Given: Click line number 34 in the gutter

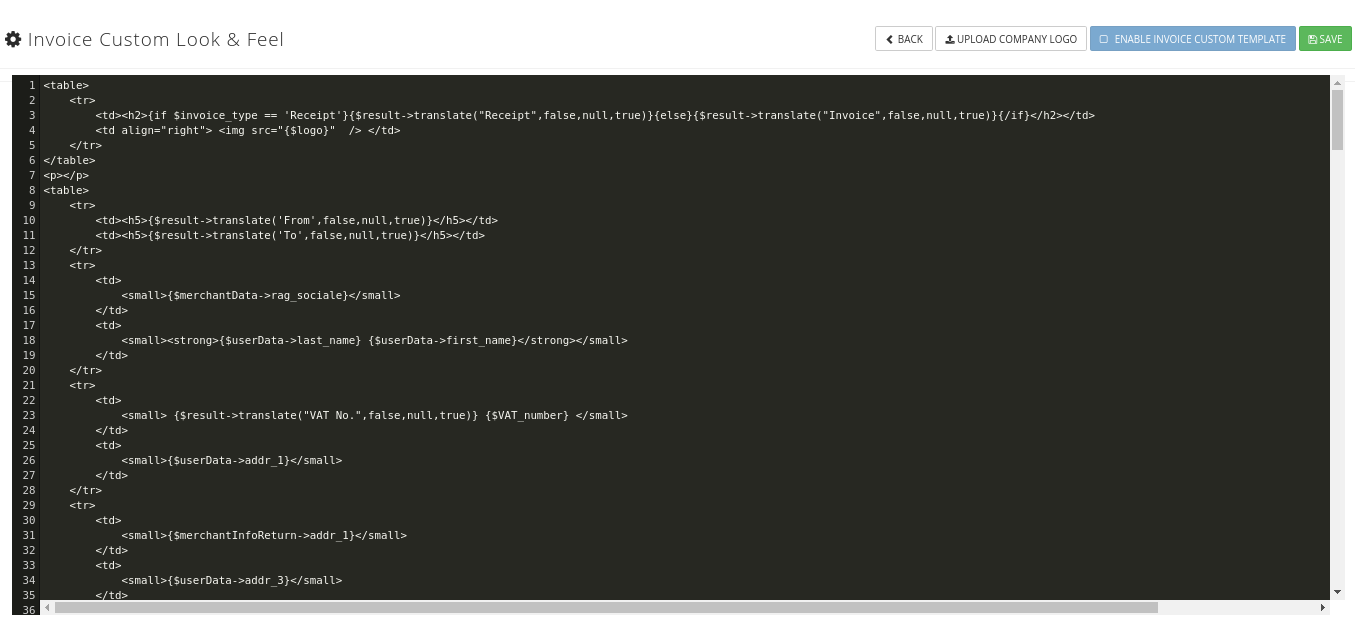Looking at the screenshot, I should [x=29, y=580].
